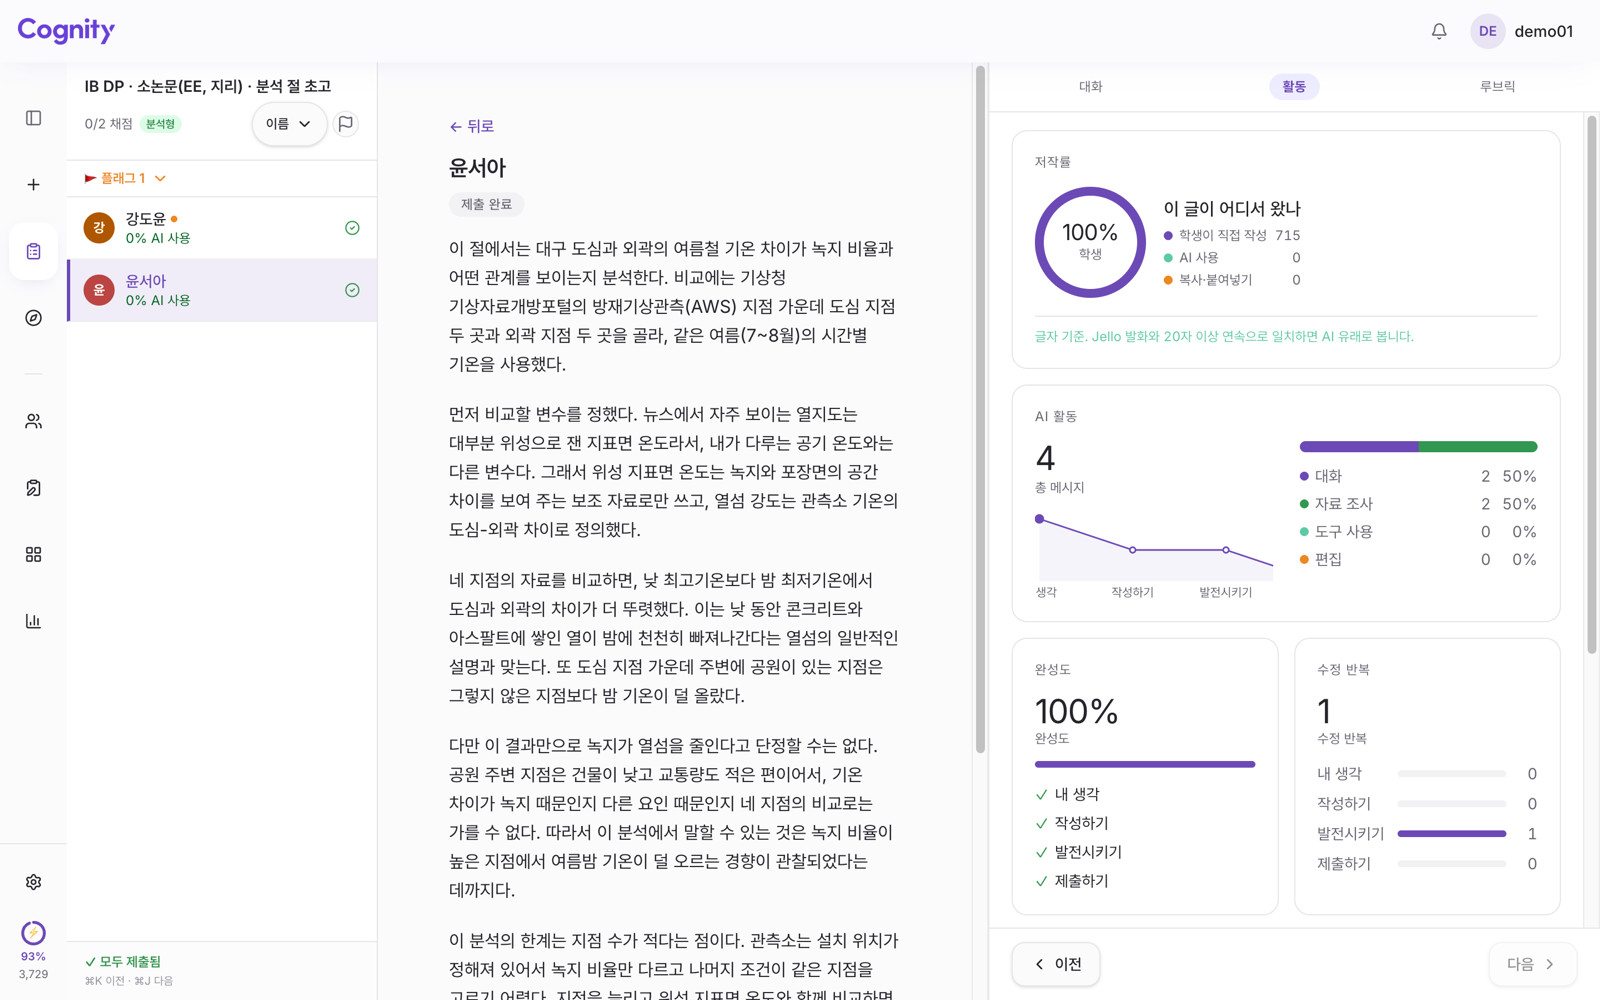Click the 다음 button
Screen dimensions: 1600x1000
(1532, 964)
